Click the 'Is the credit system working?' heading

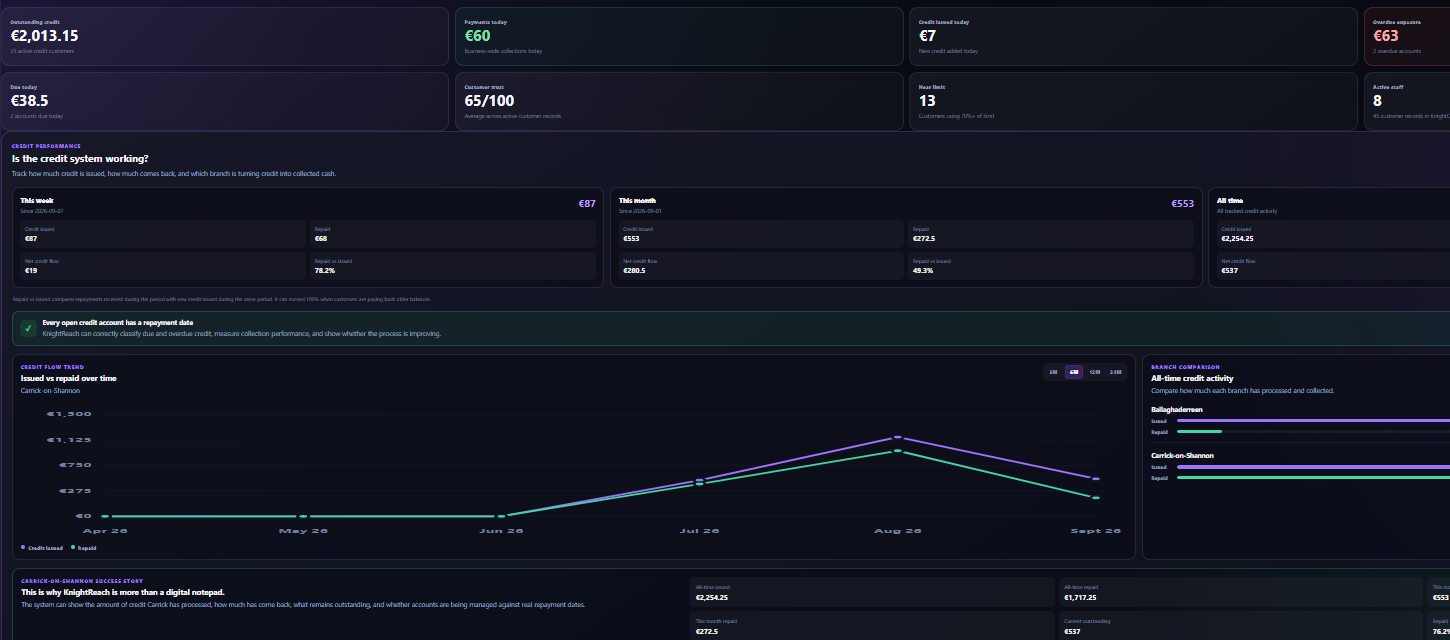80,158
